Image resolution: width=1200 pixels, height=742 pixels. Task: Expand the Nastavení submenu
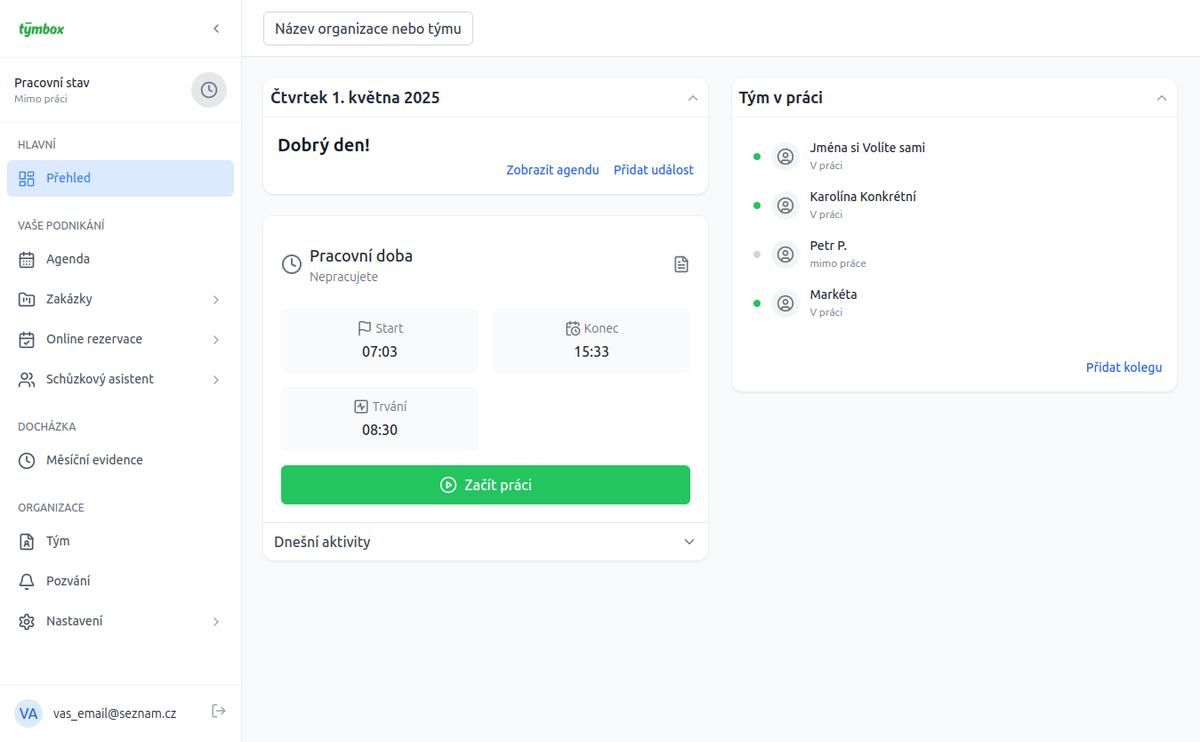tap(216, 622)
